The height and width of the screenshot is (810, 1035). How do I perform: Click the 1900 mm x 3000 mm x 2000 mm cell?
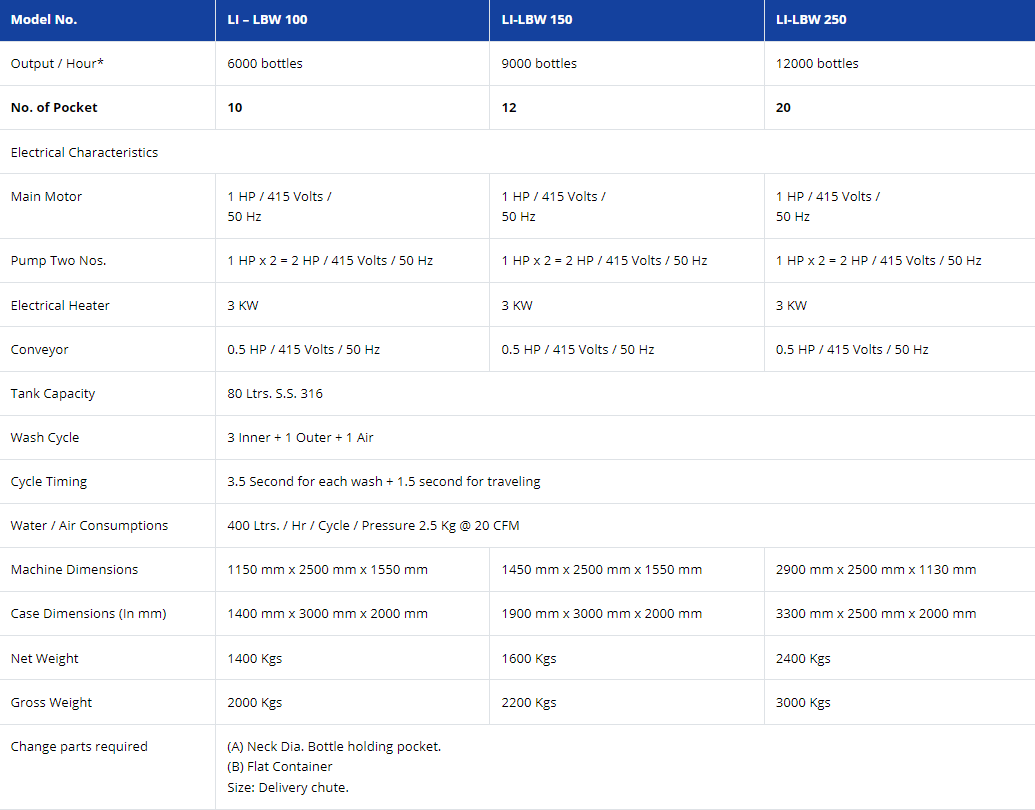[602, 614]
